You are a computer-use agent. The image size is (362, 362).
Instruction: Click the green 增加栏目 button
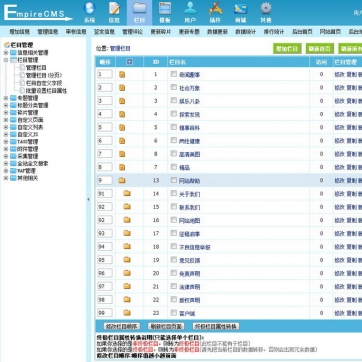(x=287, y=48)
